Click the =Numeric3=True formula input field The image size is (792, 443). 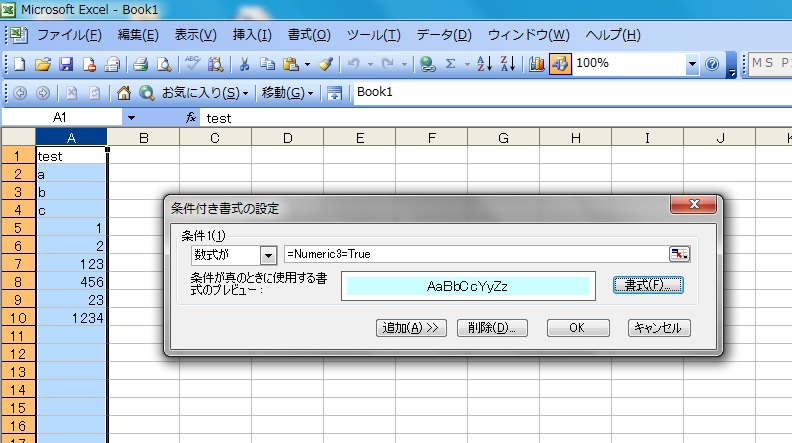475,255
